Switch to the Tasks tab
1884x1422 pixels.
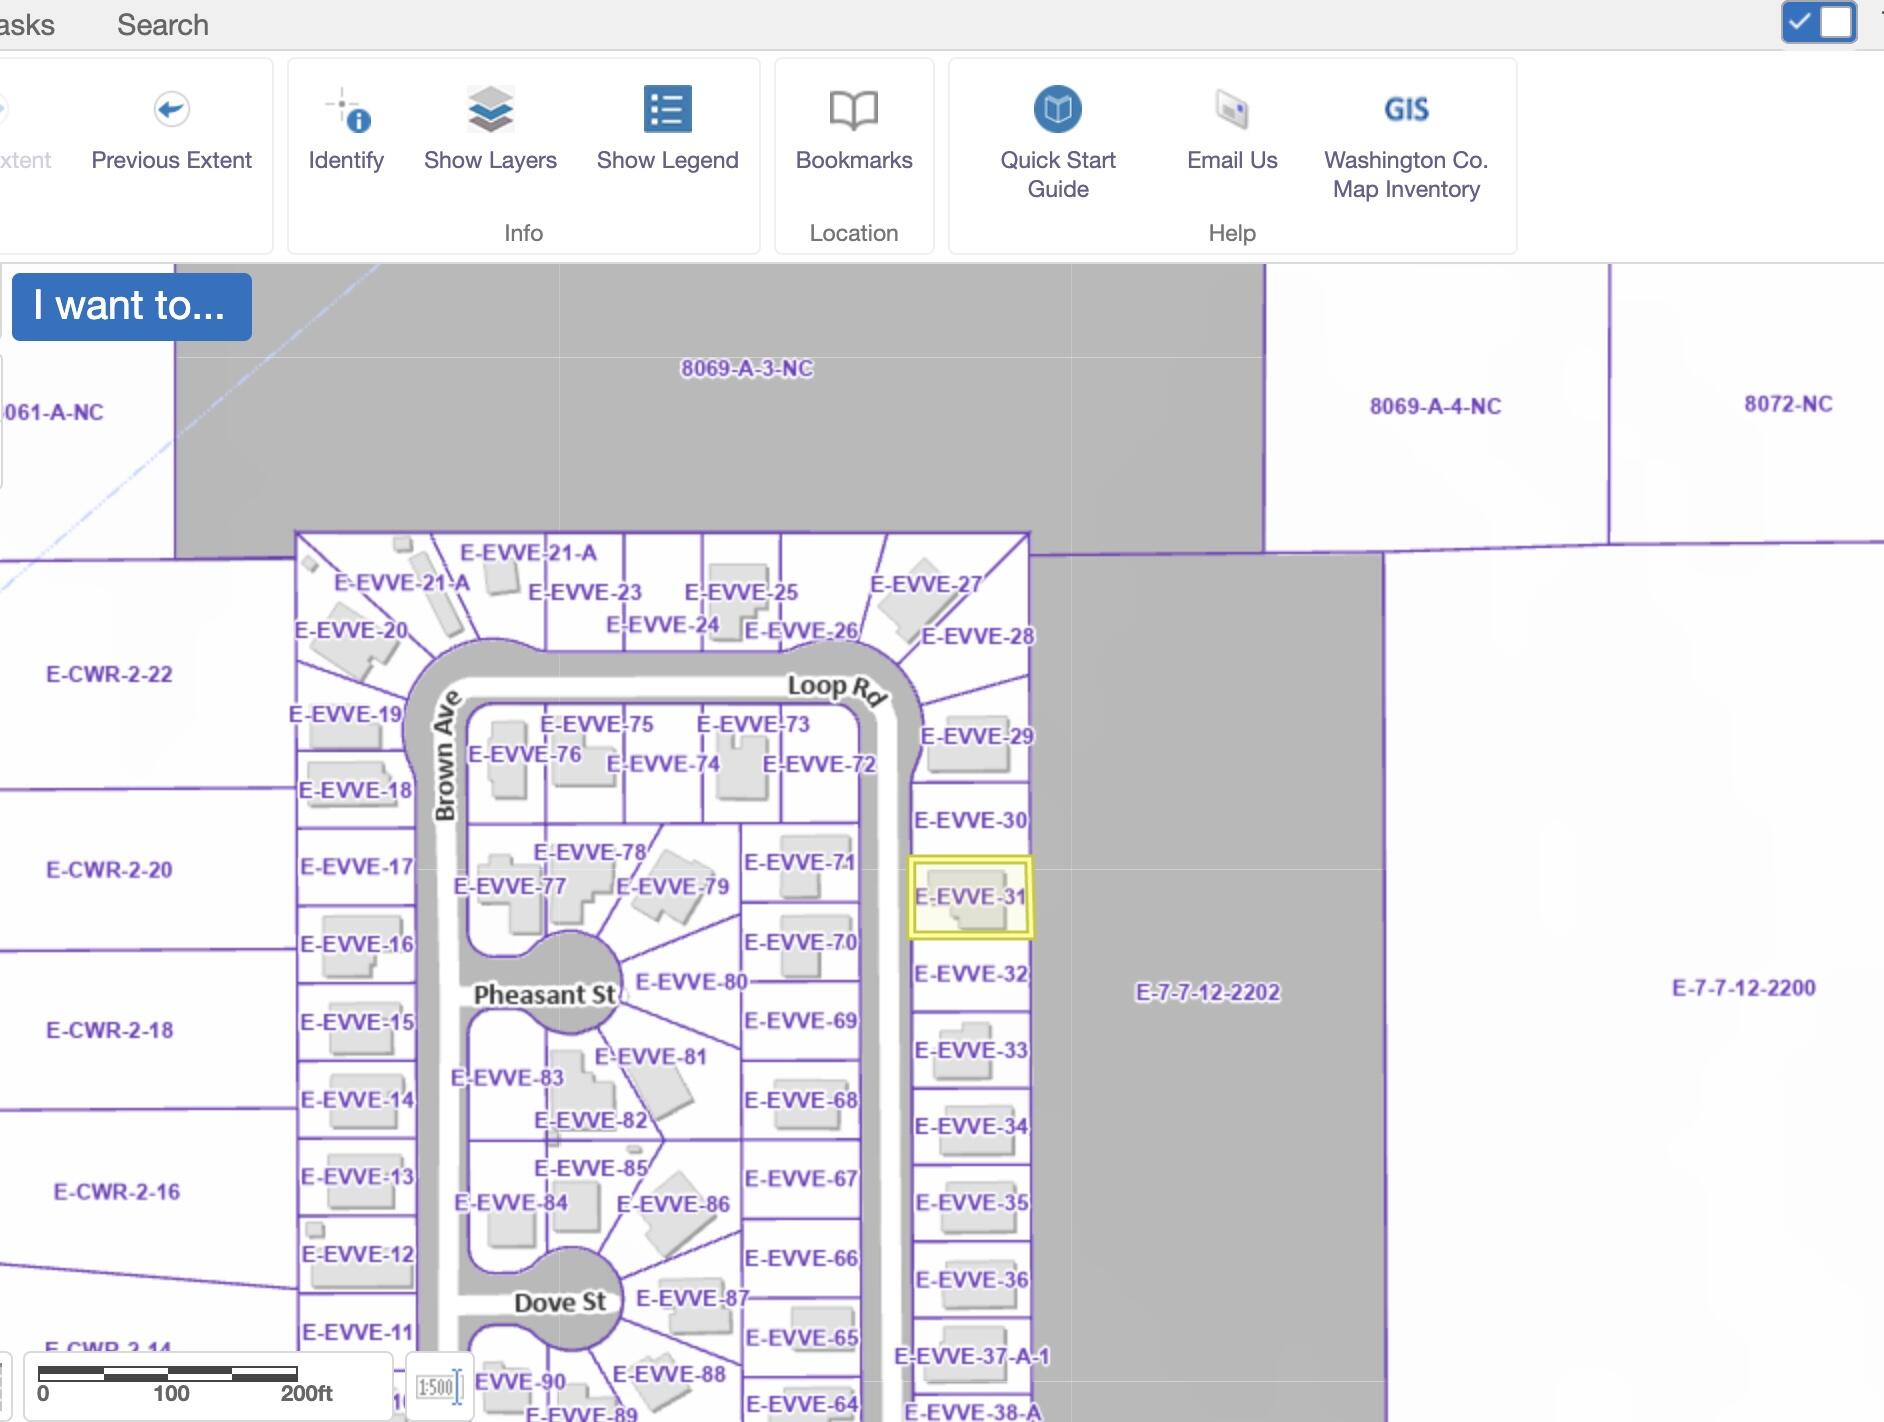click(27, 25)
